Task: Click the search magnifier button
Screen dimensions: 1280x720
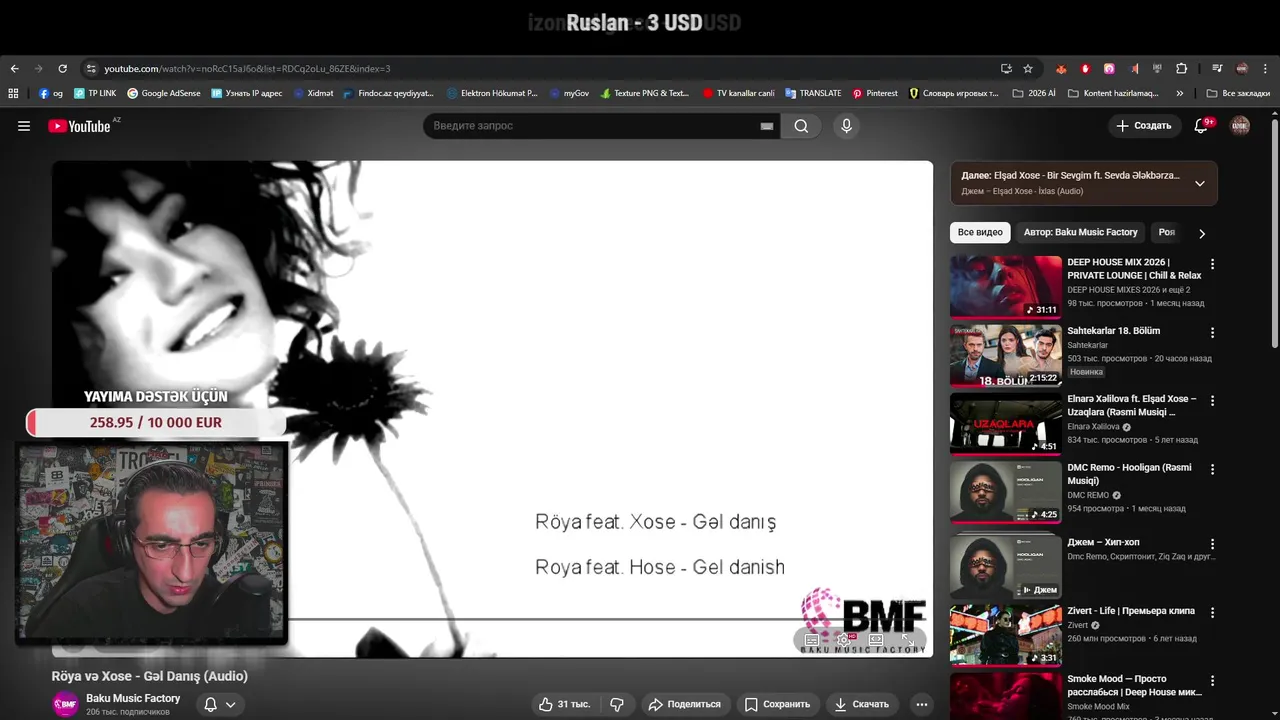Action: (801, 126)
